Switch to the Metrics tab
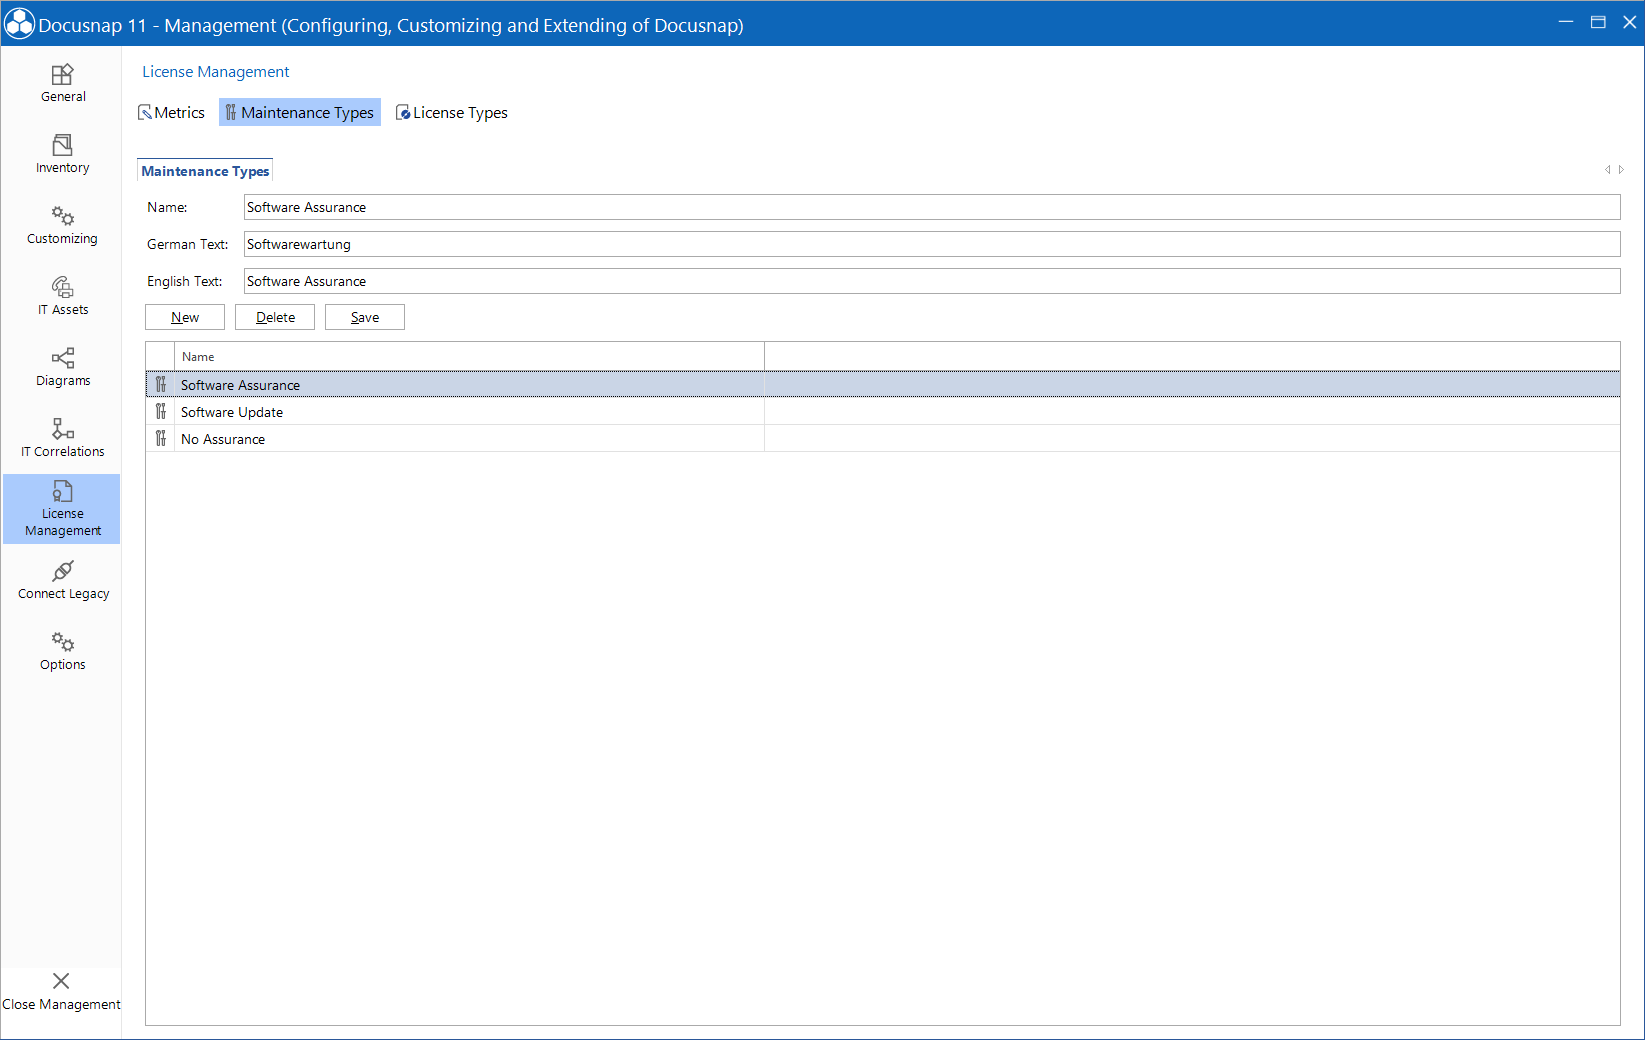Image resolution: width=1645 pixels, height=1040 pixels. coord(171,112)
